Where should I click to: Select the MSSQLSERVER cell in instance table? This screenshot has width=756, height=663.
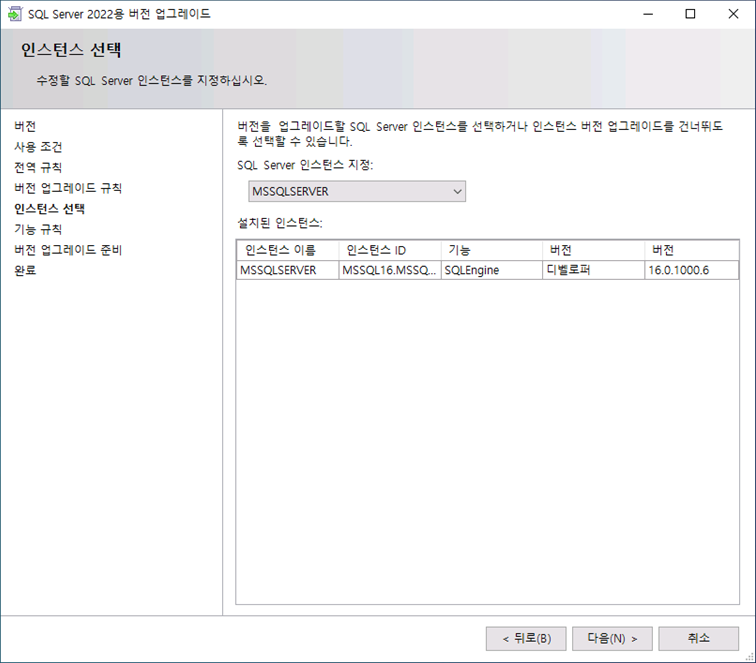[288, 270]
